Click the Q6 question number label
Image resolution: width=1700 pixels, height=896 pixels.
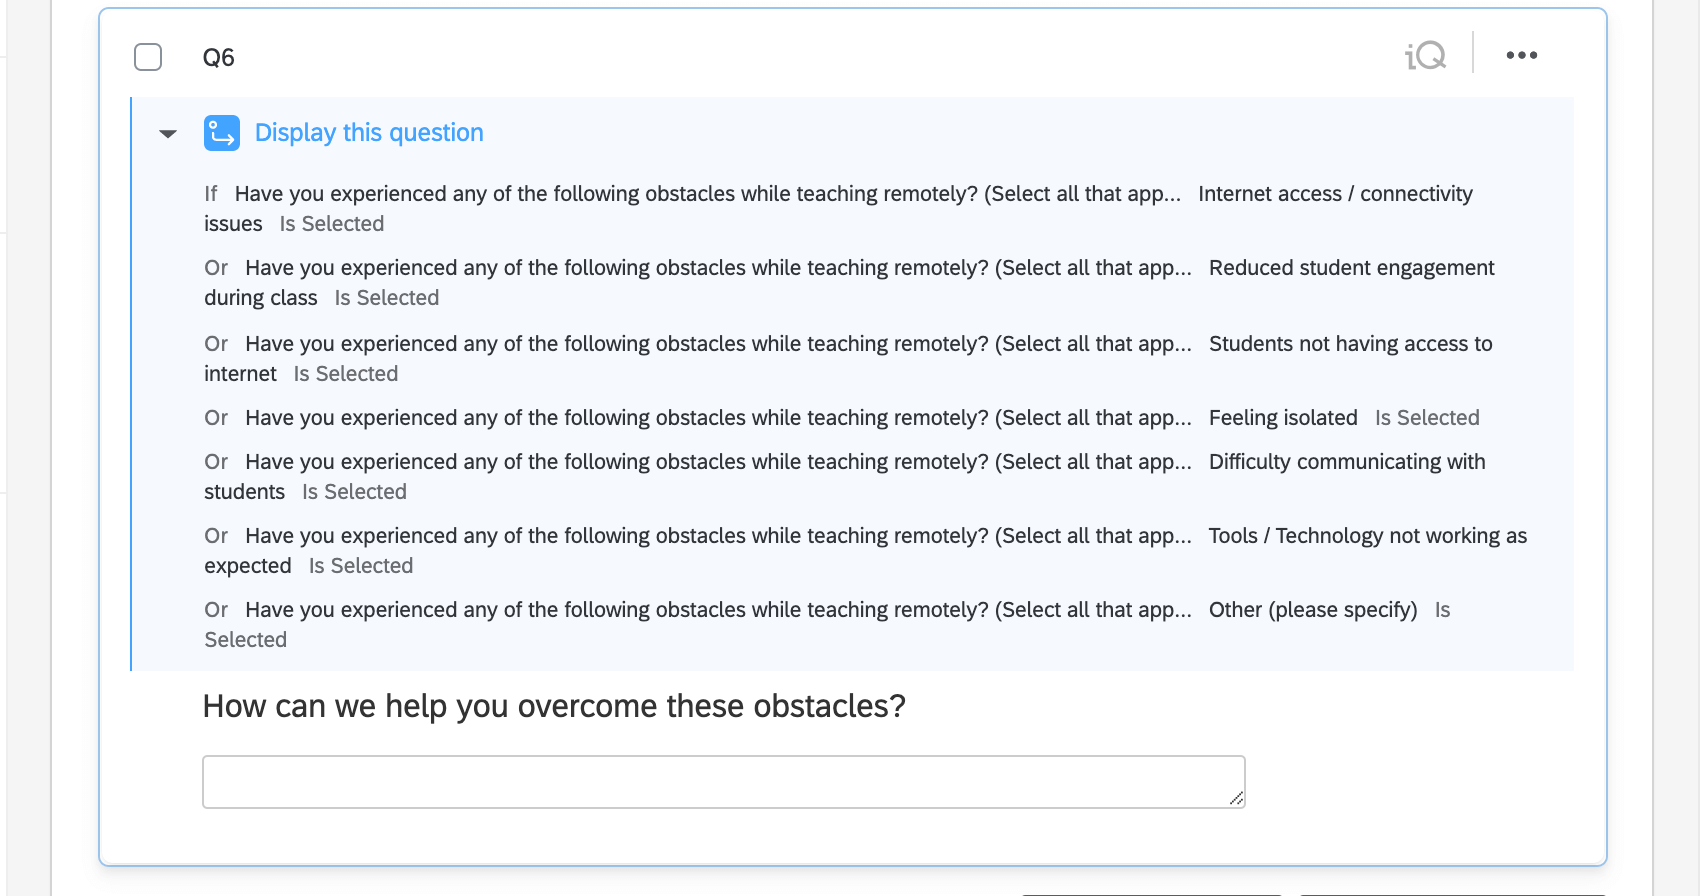(x=218, y=58)
